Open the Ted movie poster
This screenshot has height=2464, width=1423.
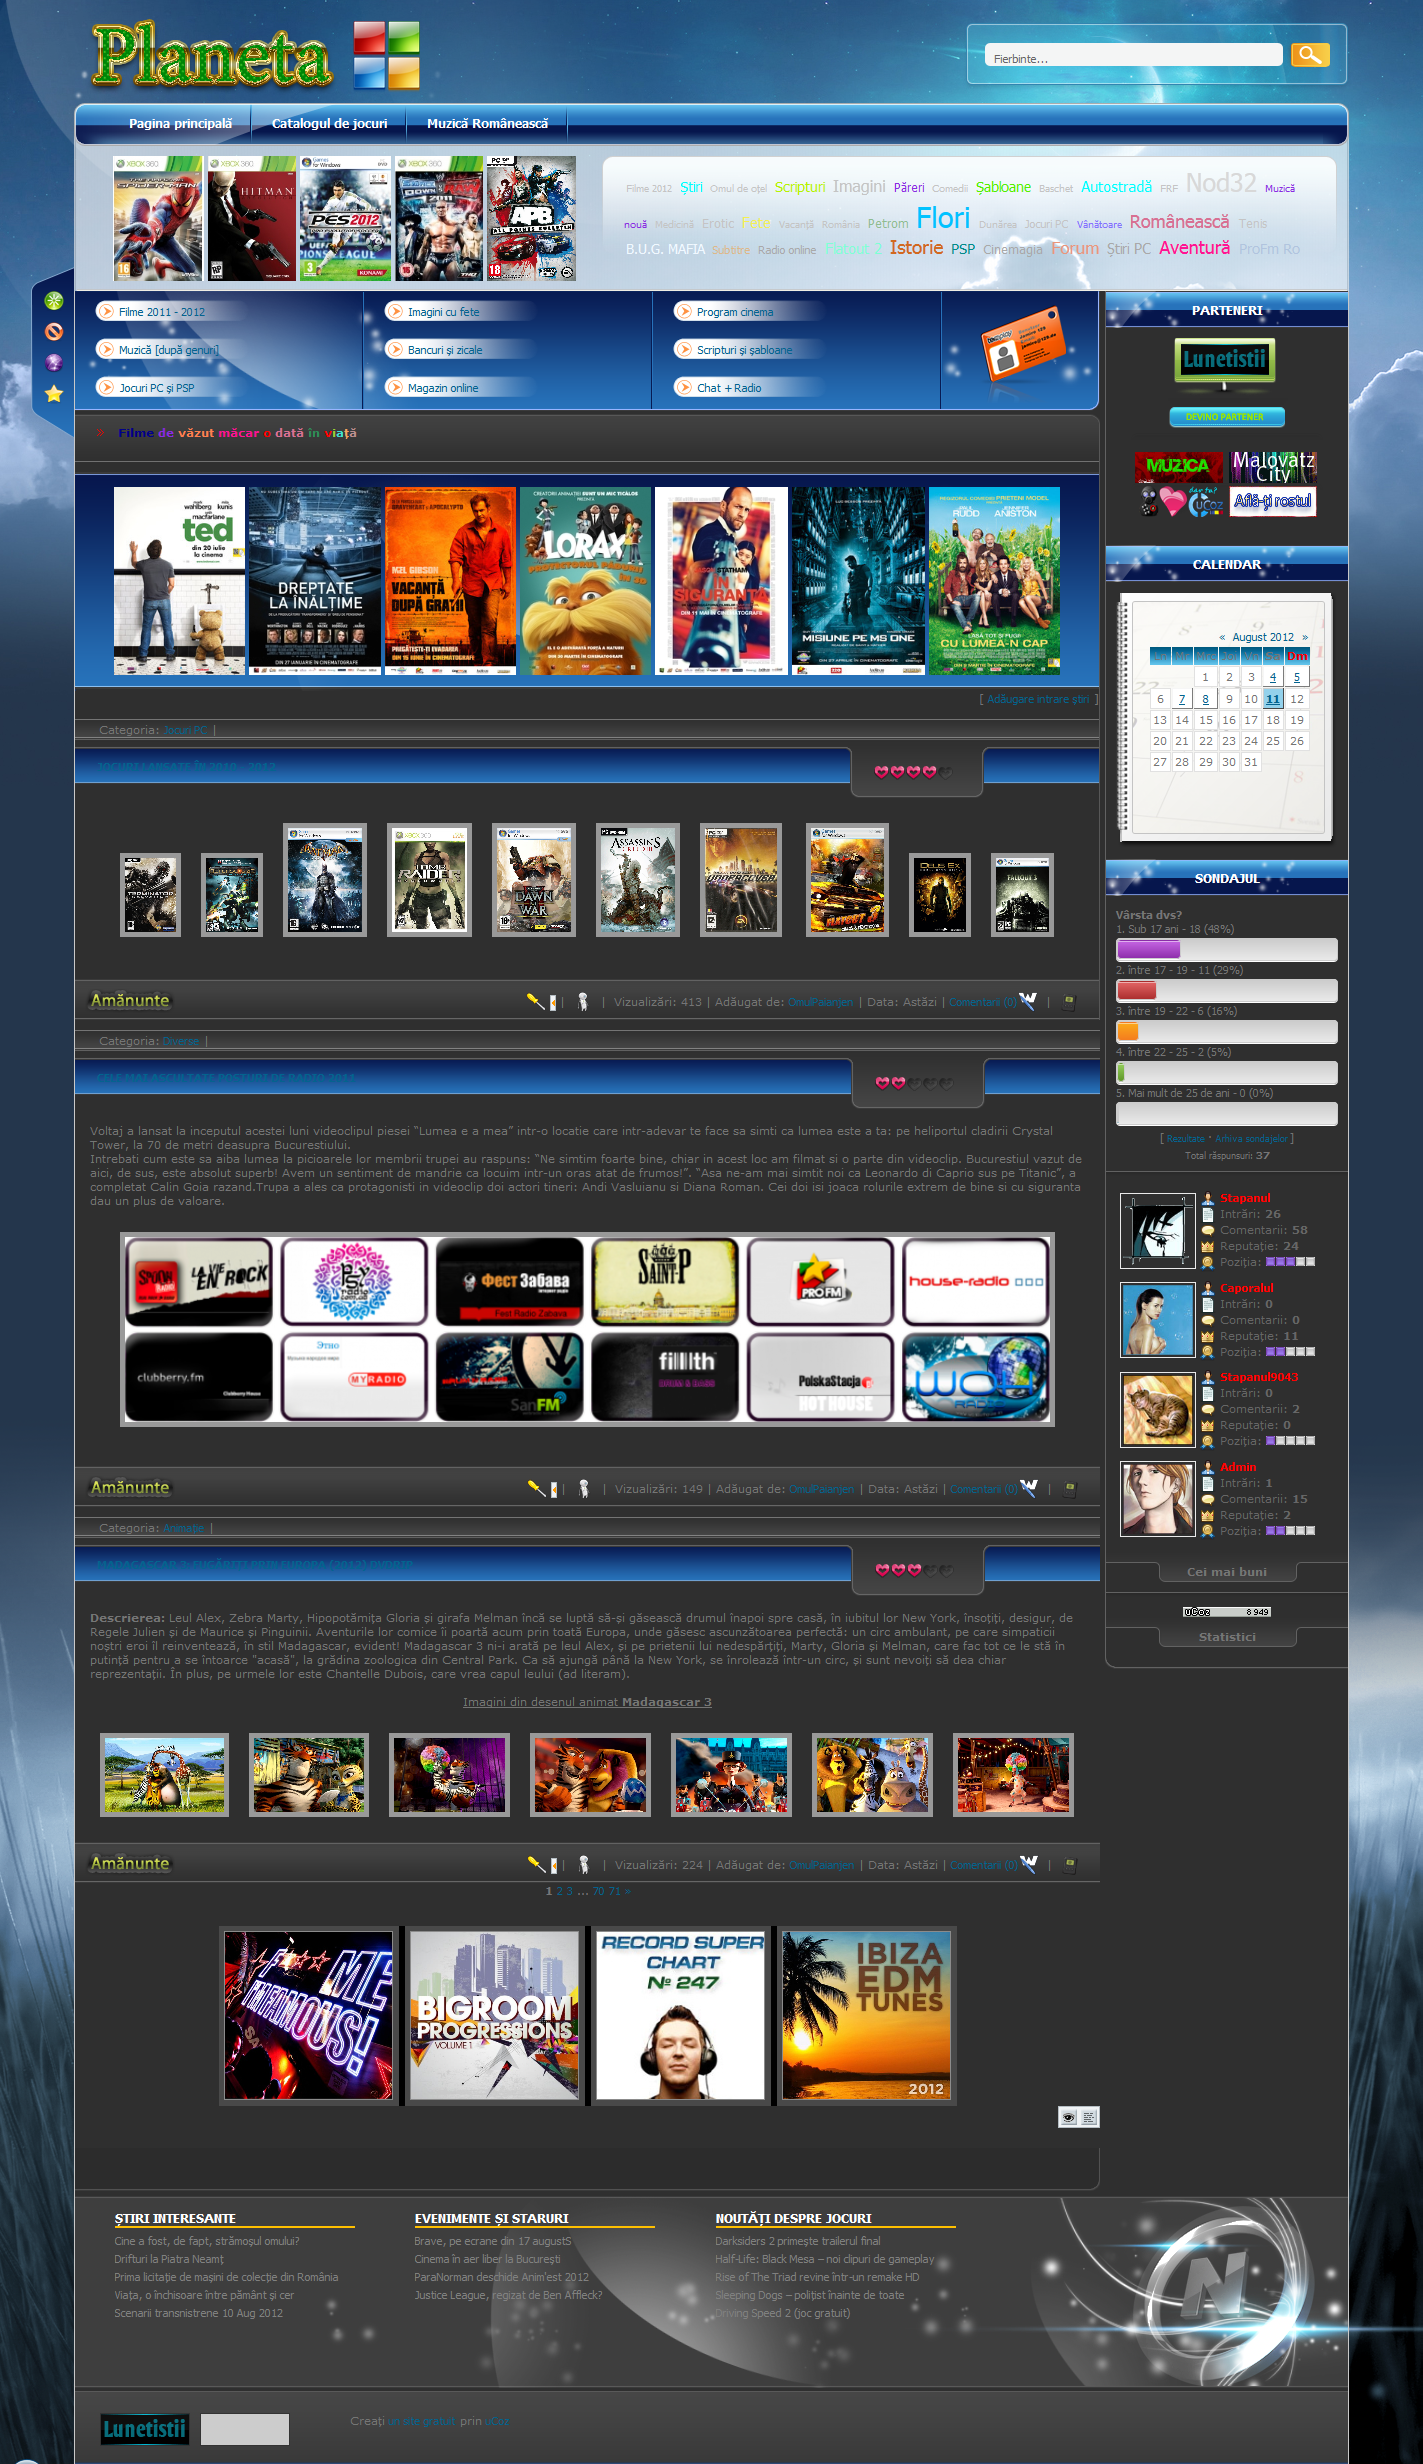point(179,581)
